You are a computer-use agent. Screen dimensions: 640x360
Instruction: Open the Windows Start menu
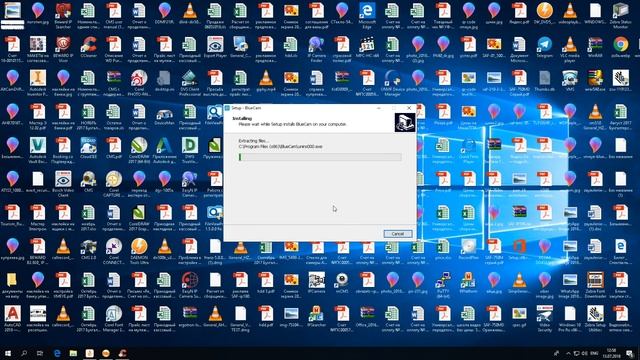pyautogui.click(x=7, y=353)
